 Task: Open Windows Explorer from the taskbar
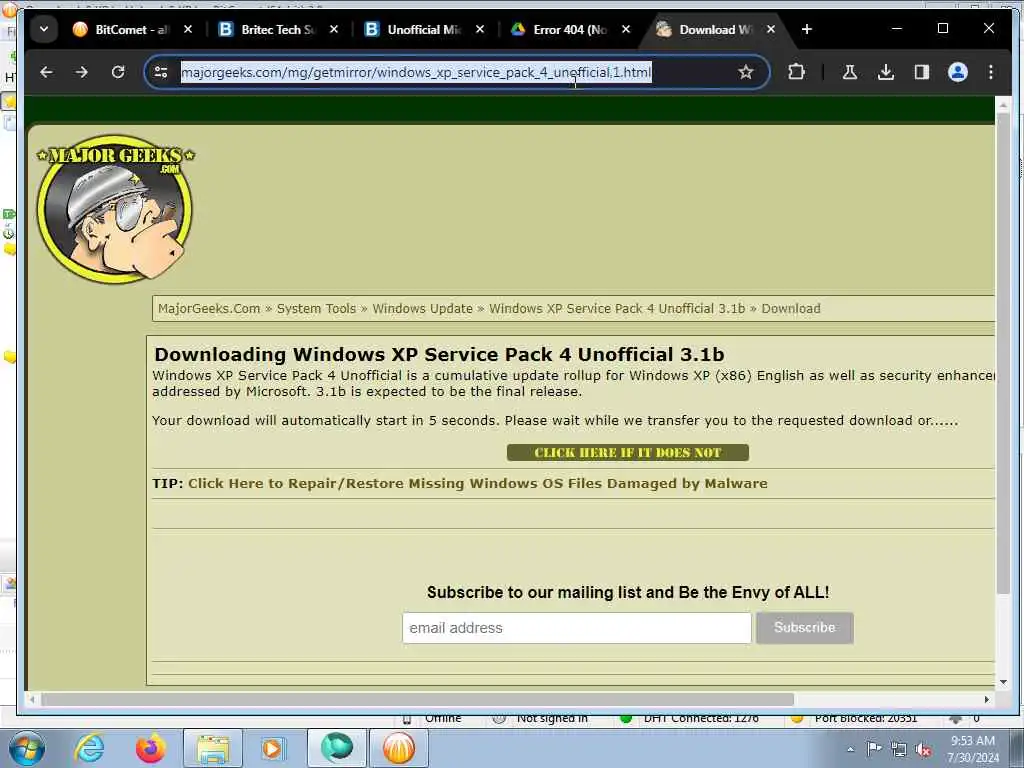(x=213, y=748)
